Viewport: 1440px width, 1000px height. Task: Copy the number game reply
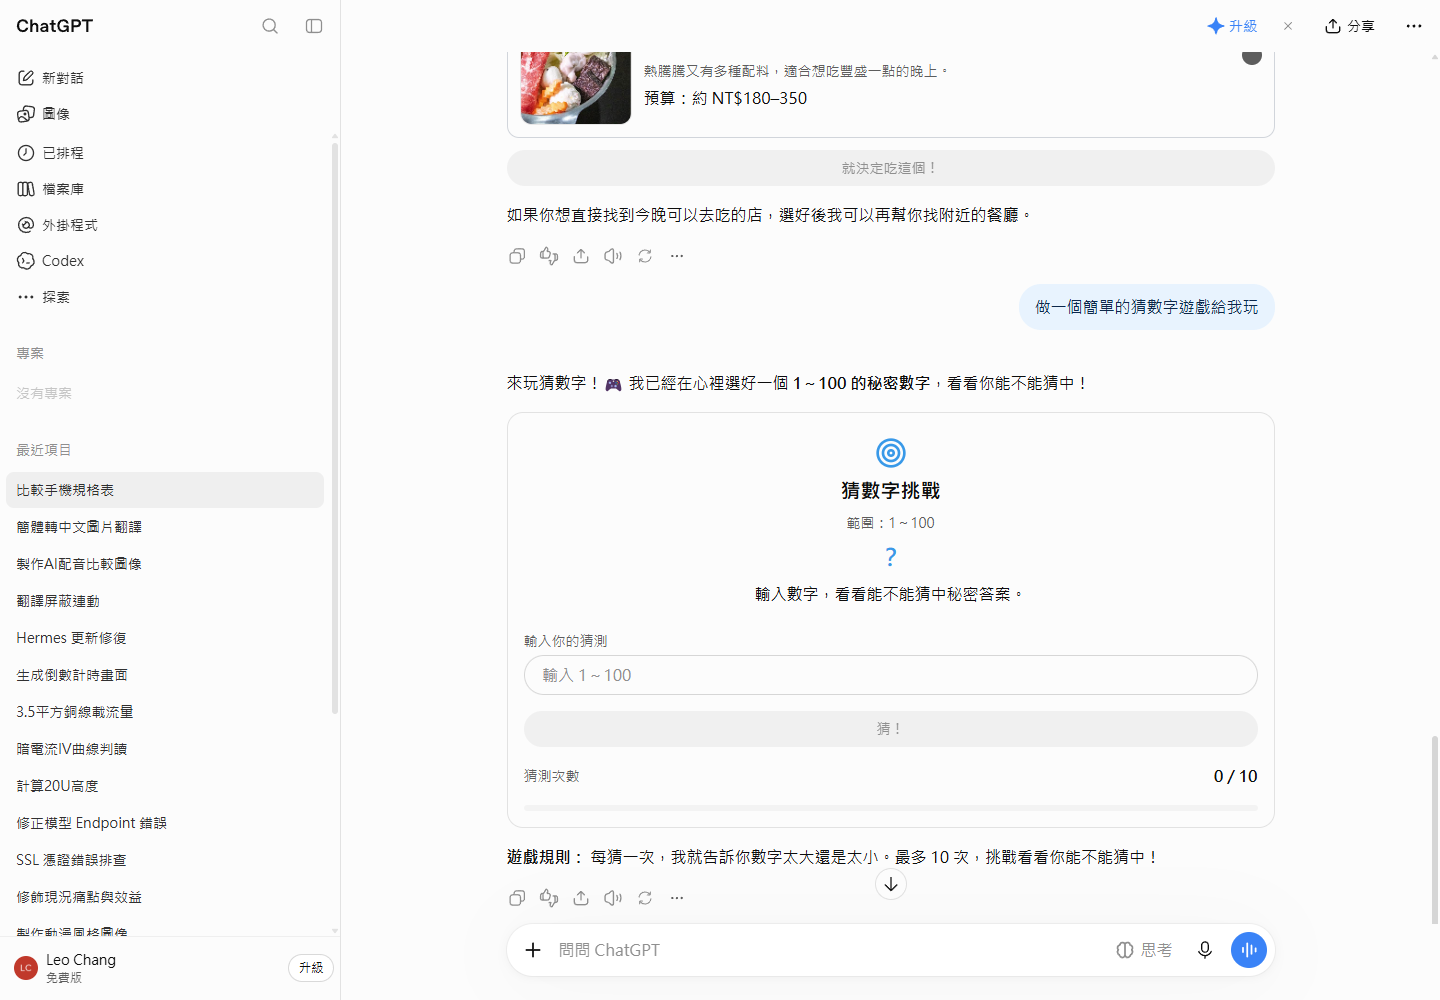coord(517,898)
